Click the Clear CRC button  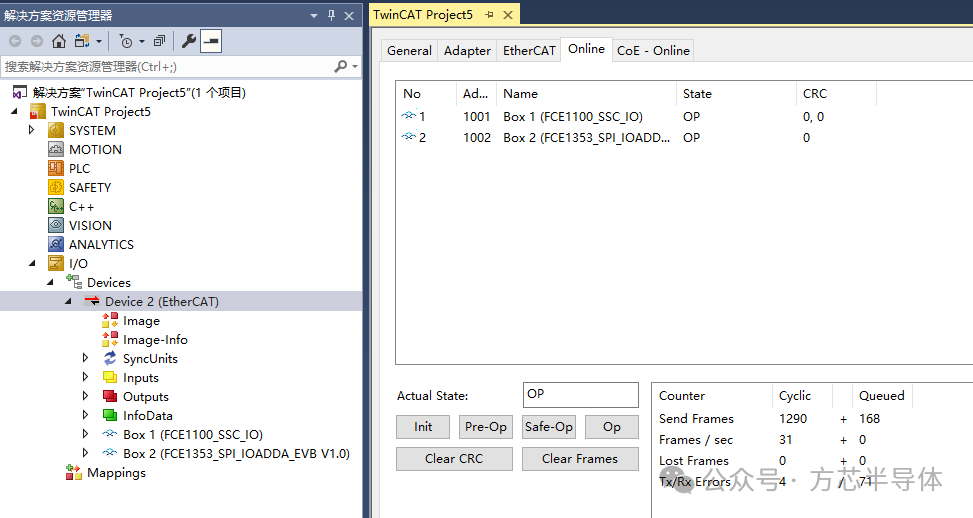454,458
